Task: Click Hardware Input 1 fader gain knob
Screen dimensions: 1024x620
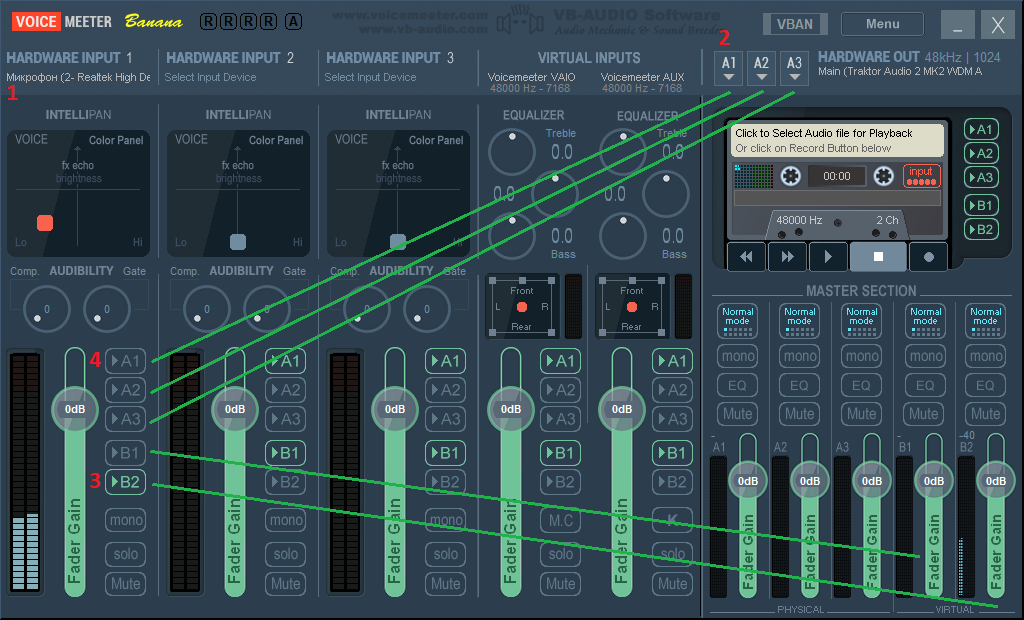Action: coord(75,409)
